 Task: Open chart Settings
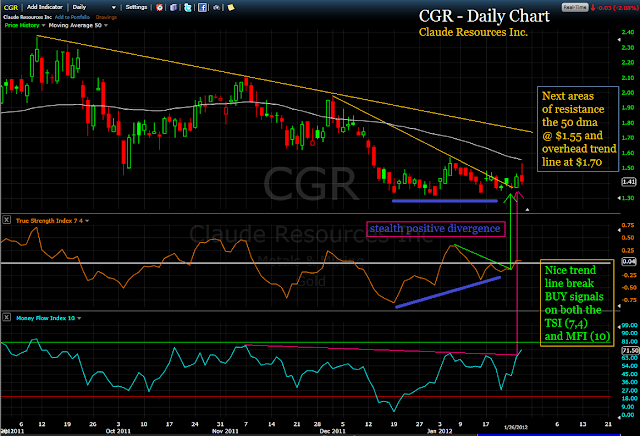click(136, 7)
